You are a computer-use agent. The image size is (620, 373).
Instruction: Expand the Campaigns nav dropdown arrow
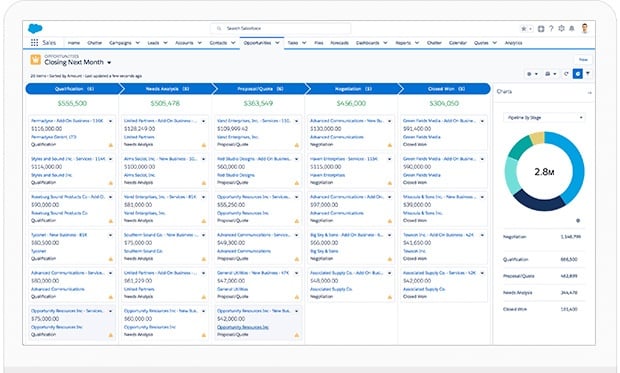138,43
